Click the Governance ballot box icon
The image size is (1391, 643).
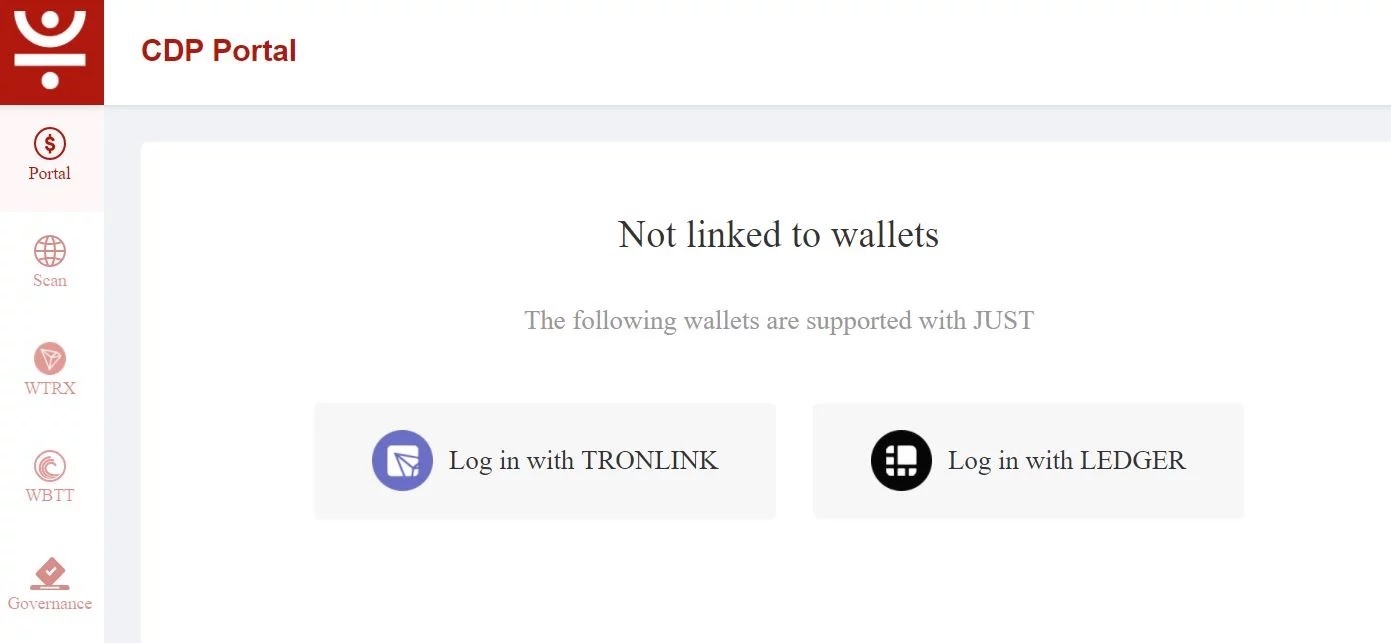point(50,574)
